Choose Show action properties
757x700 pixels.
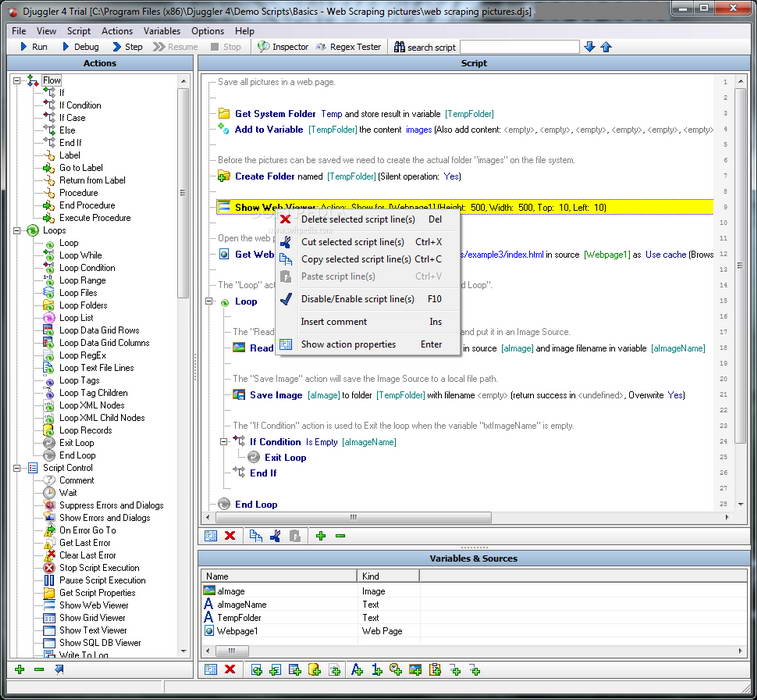click(x=368, y=344)
